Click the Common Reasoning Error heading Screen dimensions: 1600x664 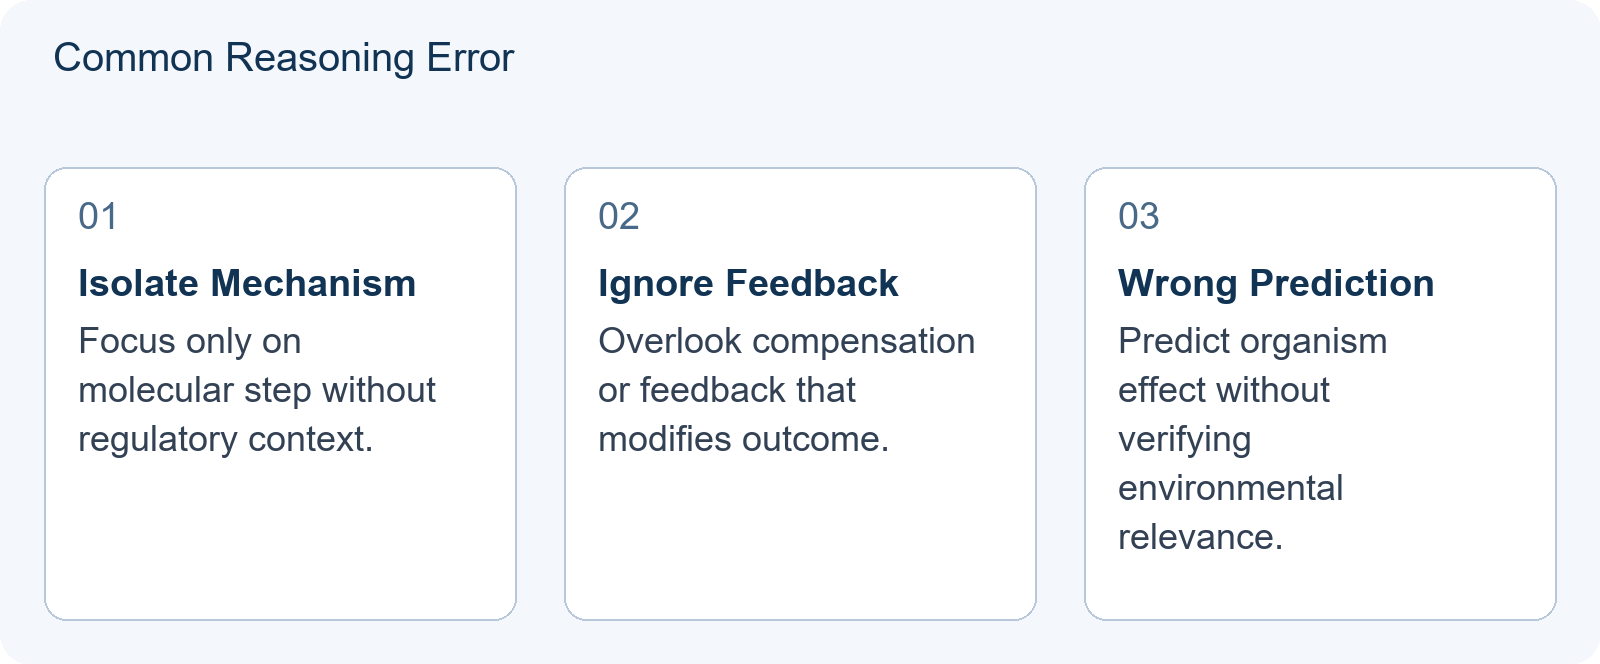pyautogui.click(x=283, y=58)
